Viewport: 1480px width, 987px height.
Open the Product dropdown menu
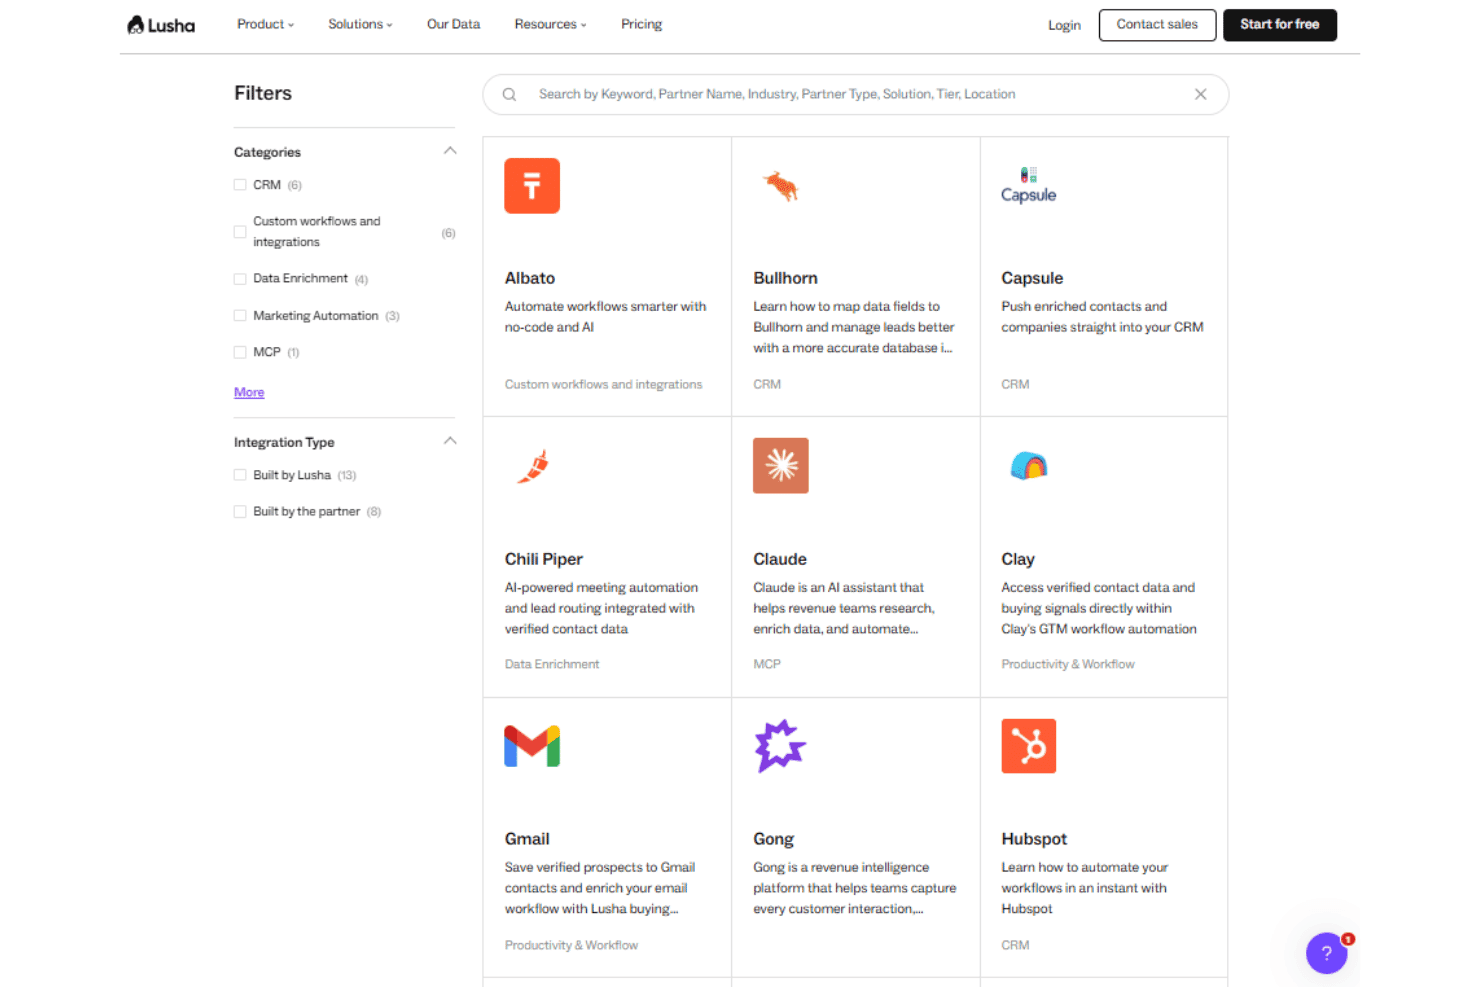265,24
